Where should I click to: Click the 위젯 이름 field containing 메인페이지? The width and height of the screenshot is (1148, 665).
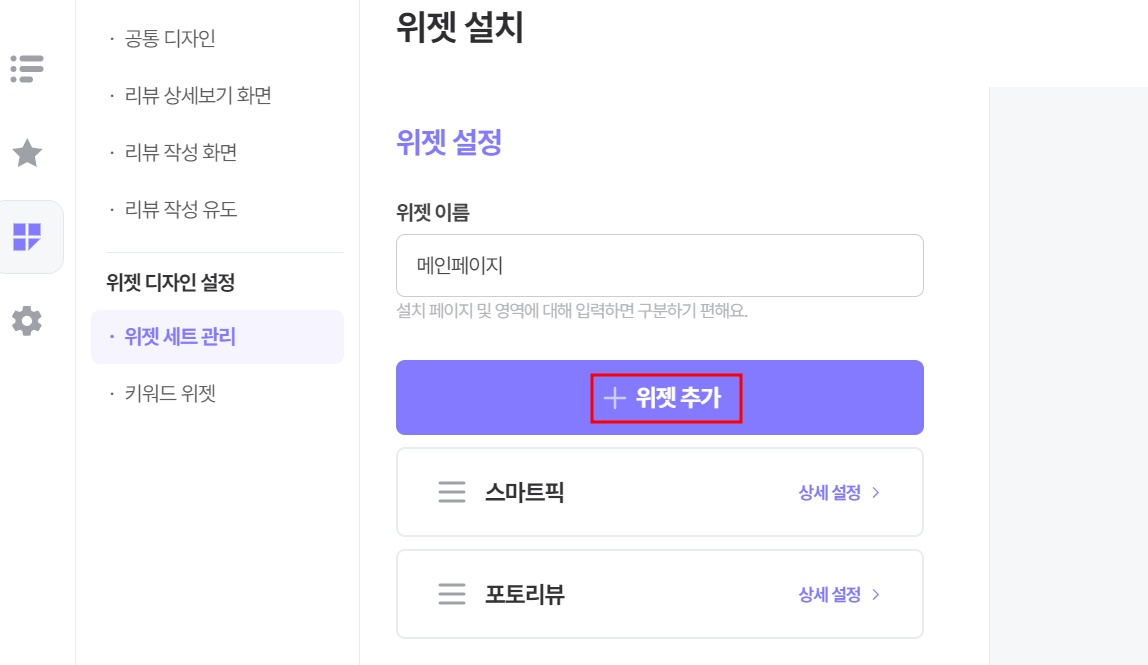(x=660, y=266)
